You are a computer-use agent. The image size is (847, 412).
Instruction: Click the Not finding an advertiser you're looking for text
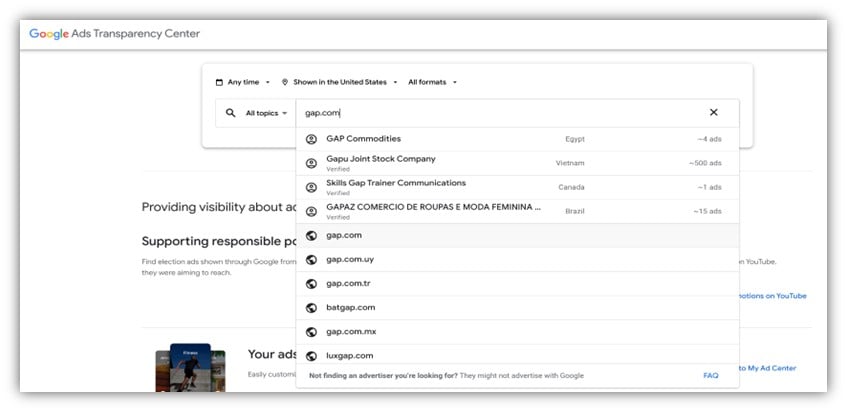tap(383, 376)
